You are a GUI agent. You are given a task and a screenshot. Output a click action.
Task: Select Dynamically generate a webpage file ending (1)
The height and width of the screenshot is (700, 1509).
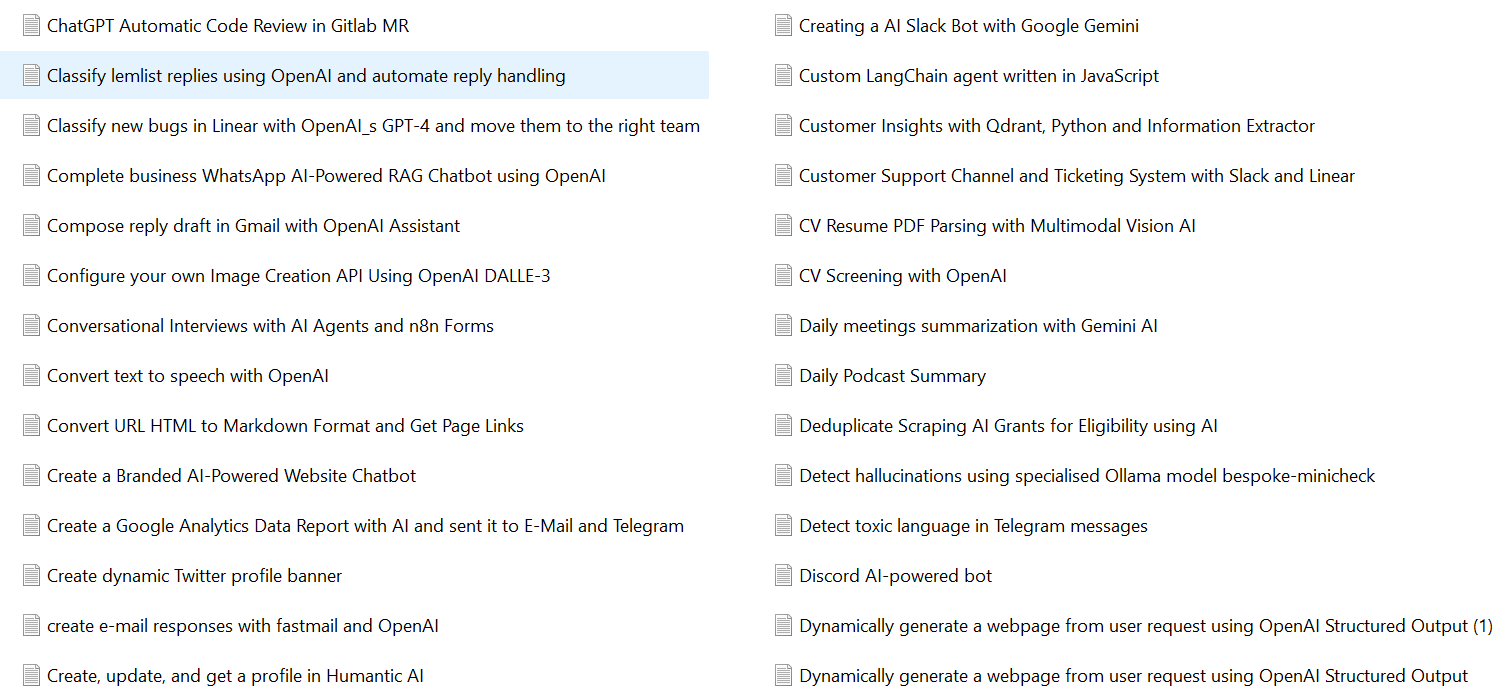(1145, 626)
